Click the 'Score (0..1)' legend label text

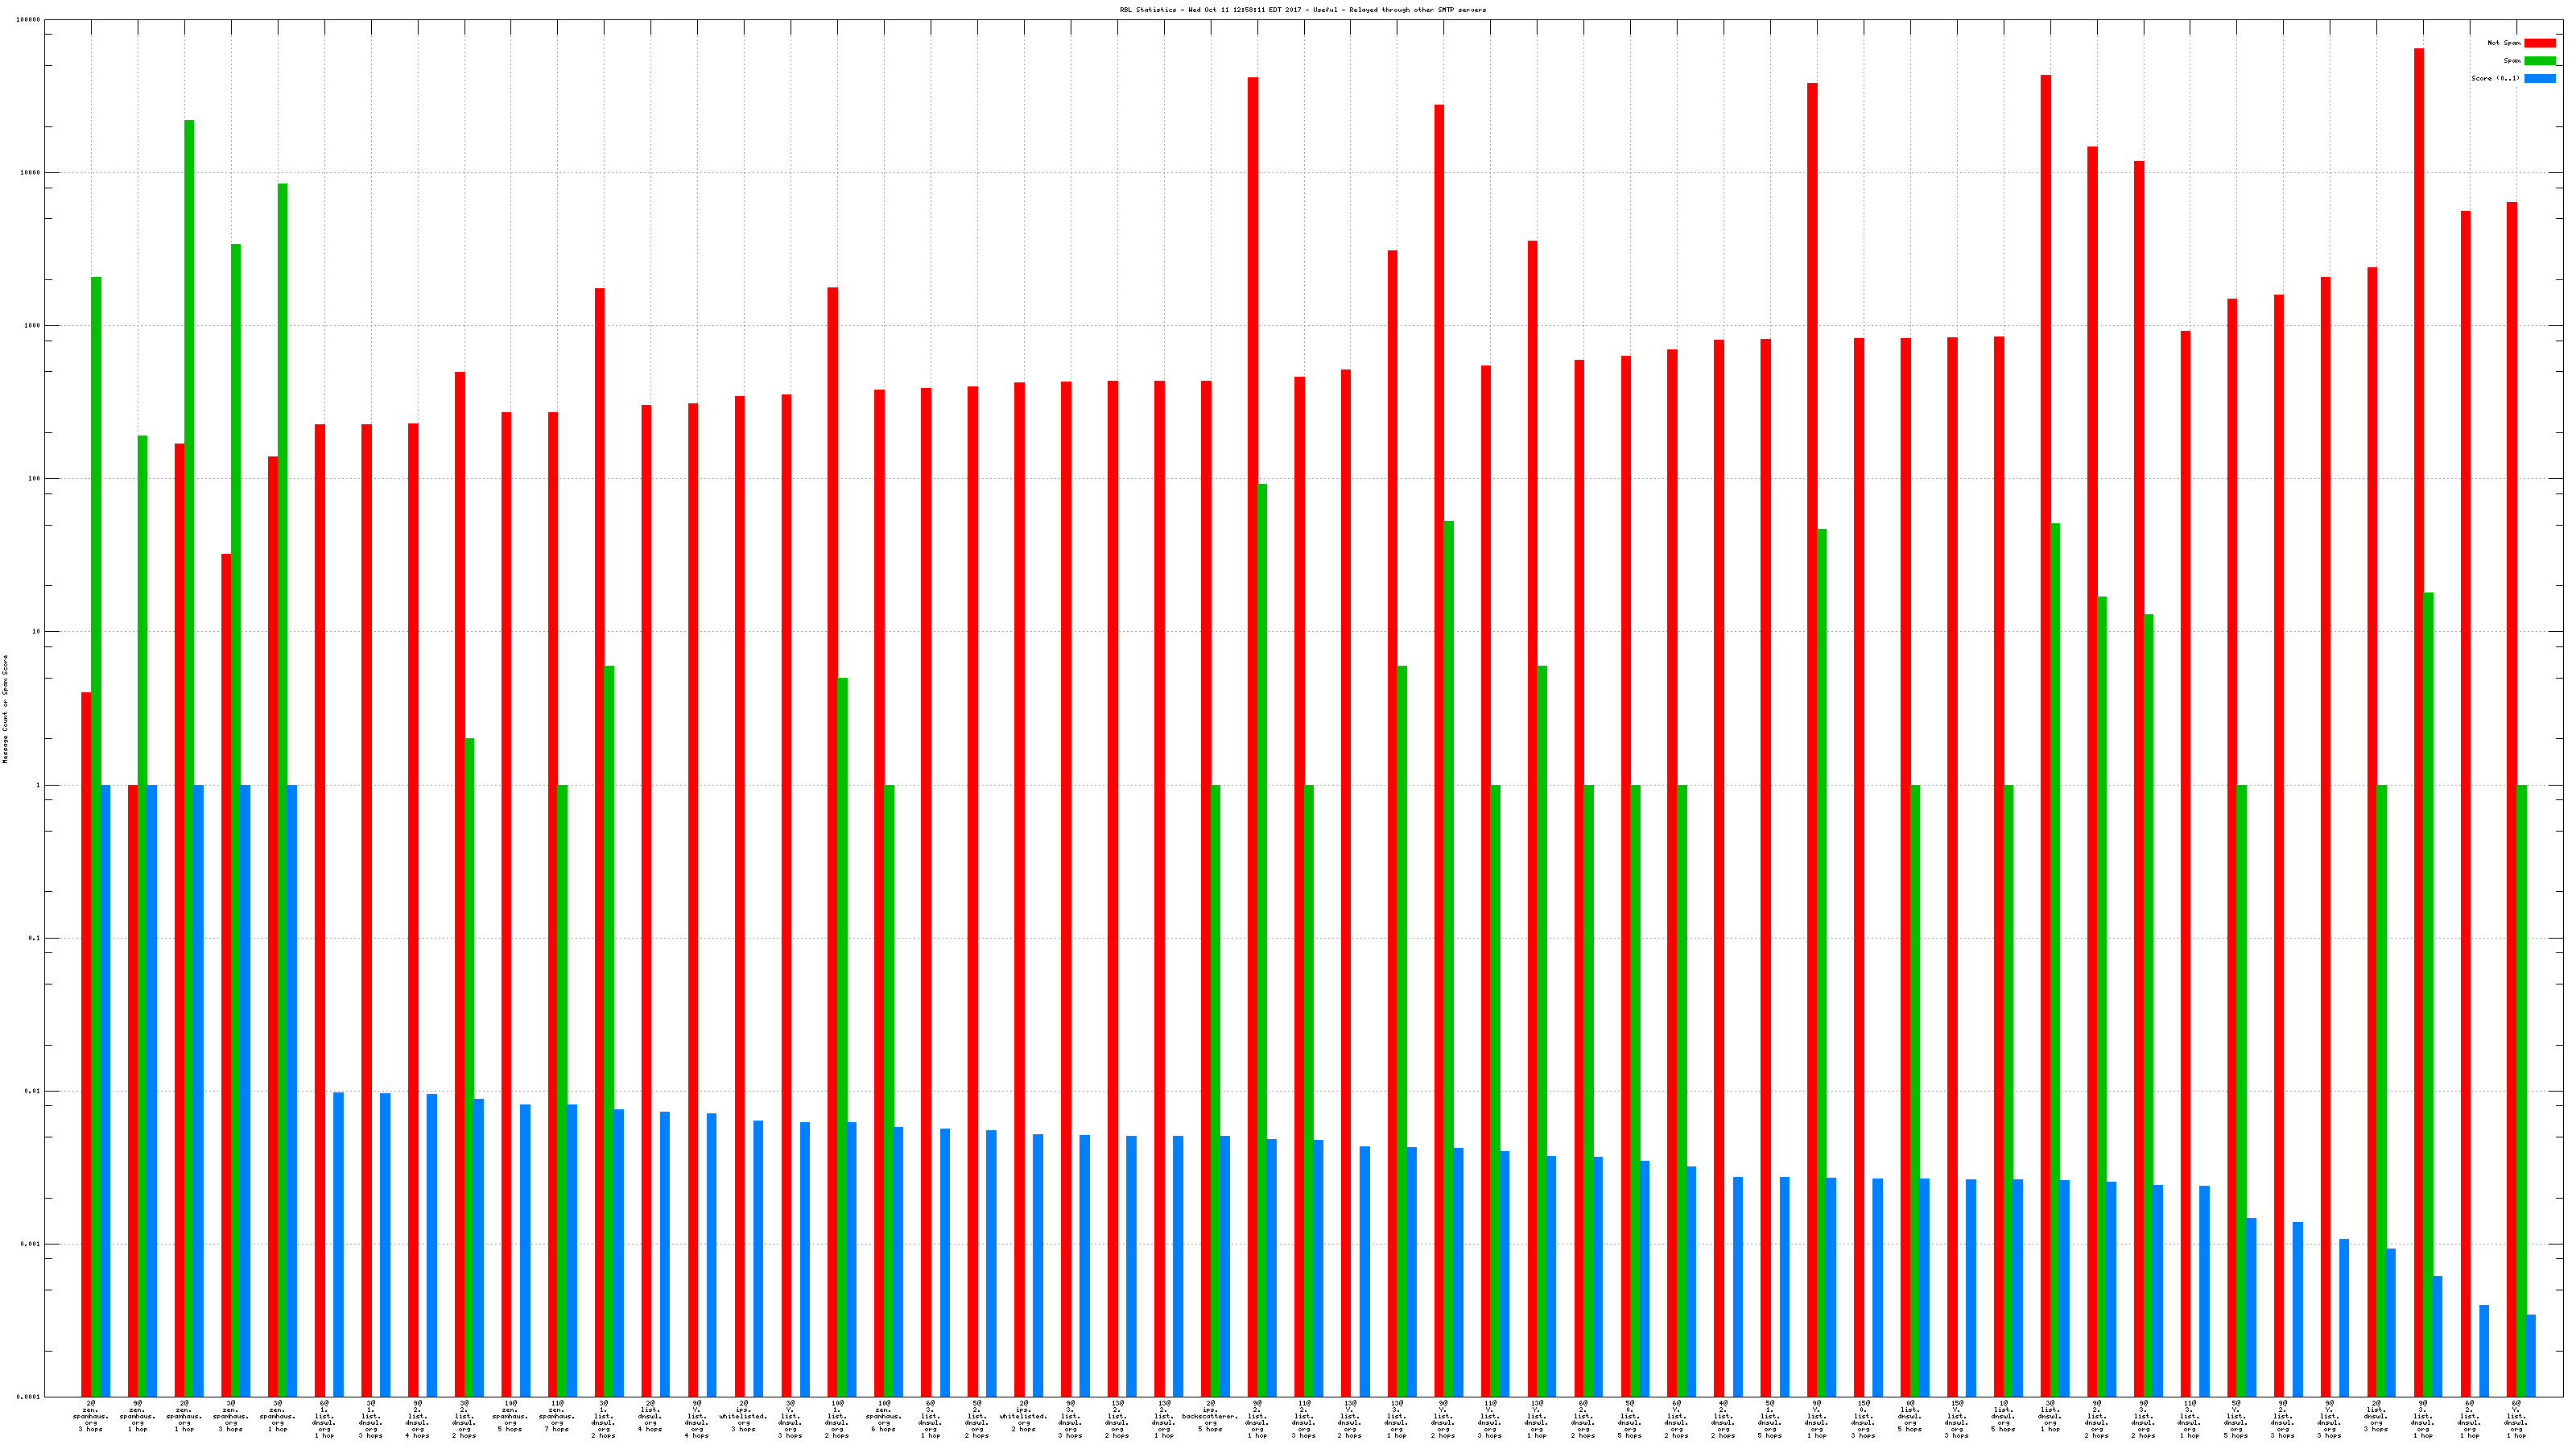[2495, 78]
